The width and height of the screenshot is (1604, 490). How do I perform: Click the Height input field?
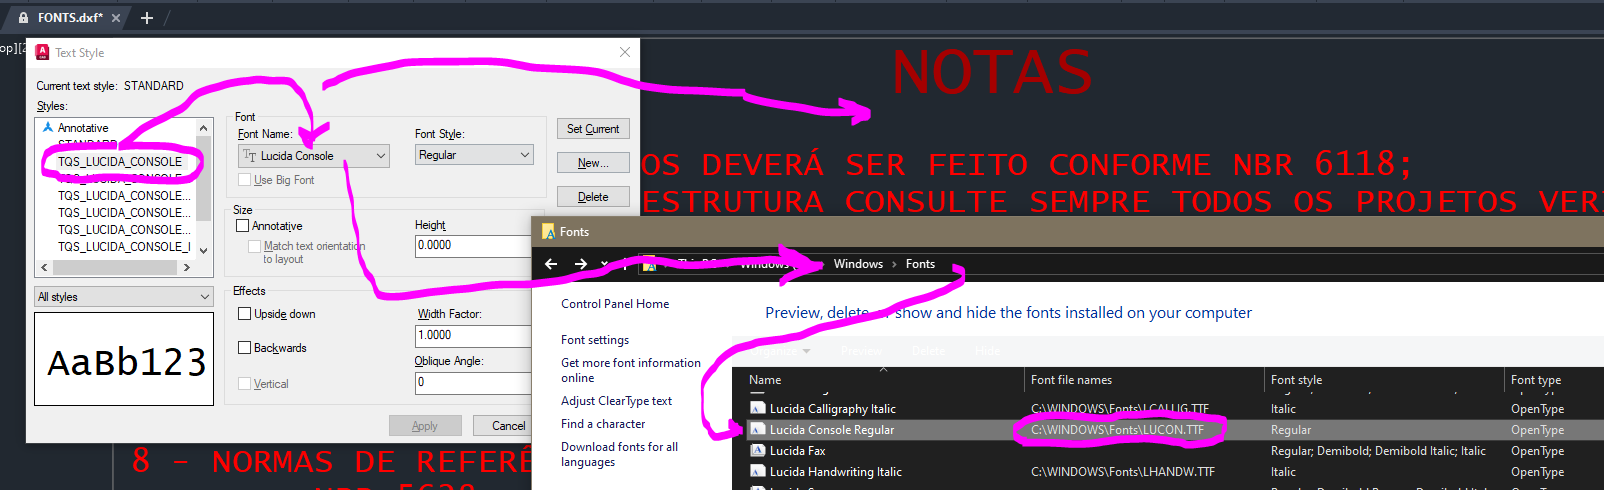473,245
